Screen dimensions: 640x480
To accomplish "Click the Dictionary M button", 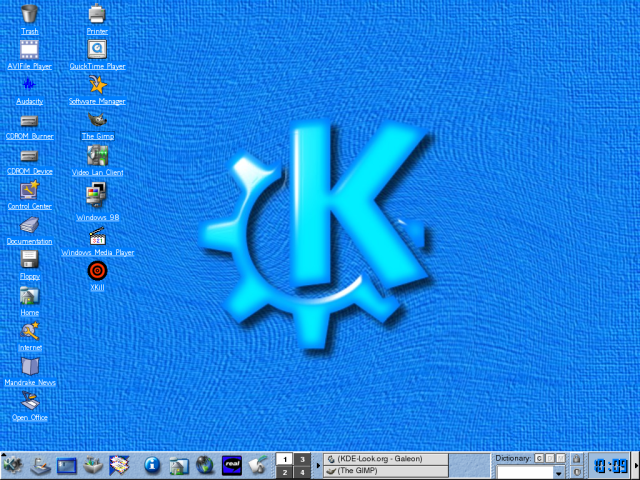I will pyautogui.click(x=560, y=458).
